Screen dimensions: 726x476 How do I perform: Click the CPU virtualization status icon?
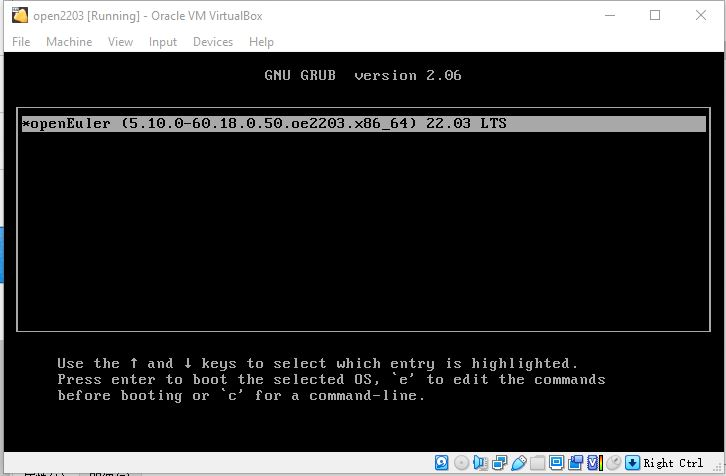tap(595, 463)
